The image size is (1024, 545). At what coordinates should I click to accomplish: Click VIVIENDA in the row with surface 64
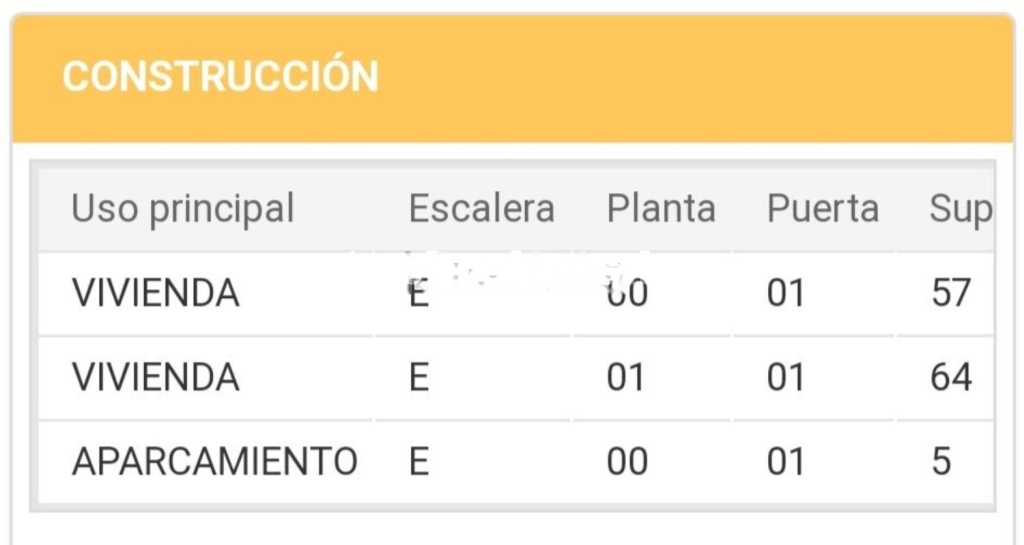pos(155,377)
